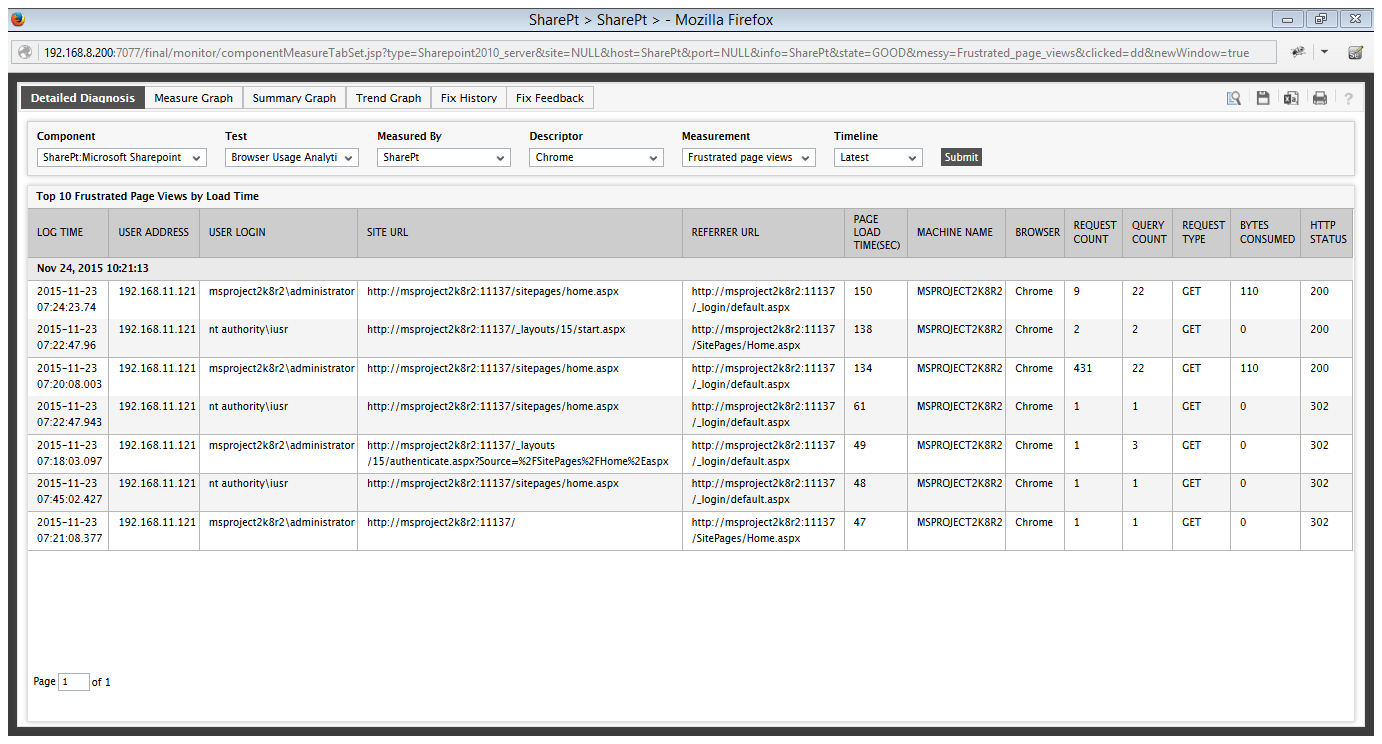Click the REQUEST COUNT column header
This screenshot has height=744, width=1382.
tap(1094, 232)
